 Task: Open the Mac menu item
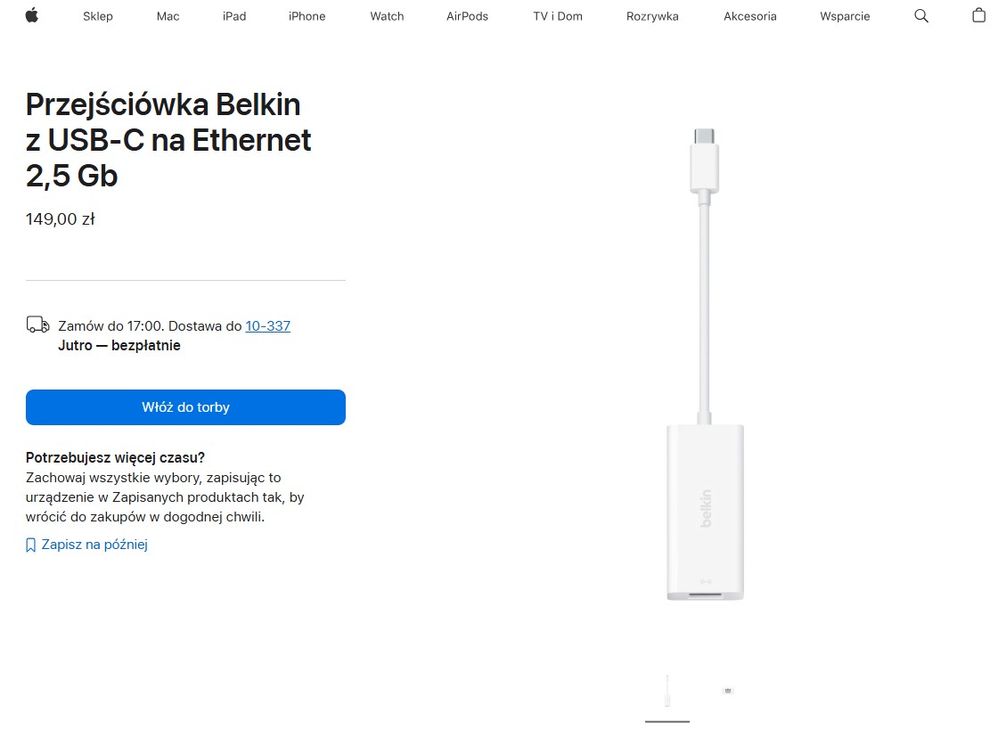point(168,16)
